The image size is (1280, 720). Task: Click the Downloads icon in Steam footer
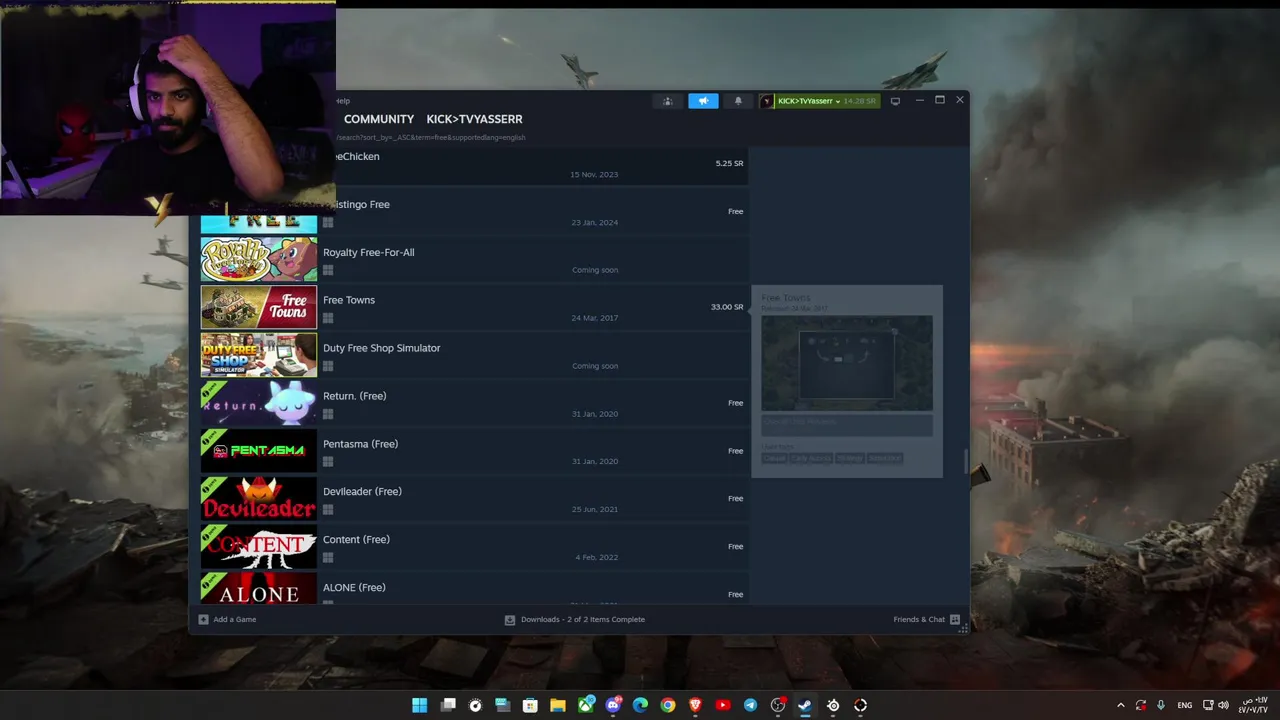[x=510, y=619]
